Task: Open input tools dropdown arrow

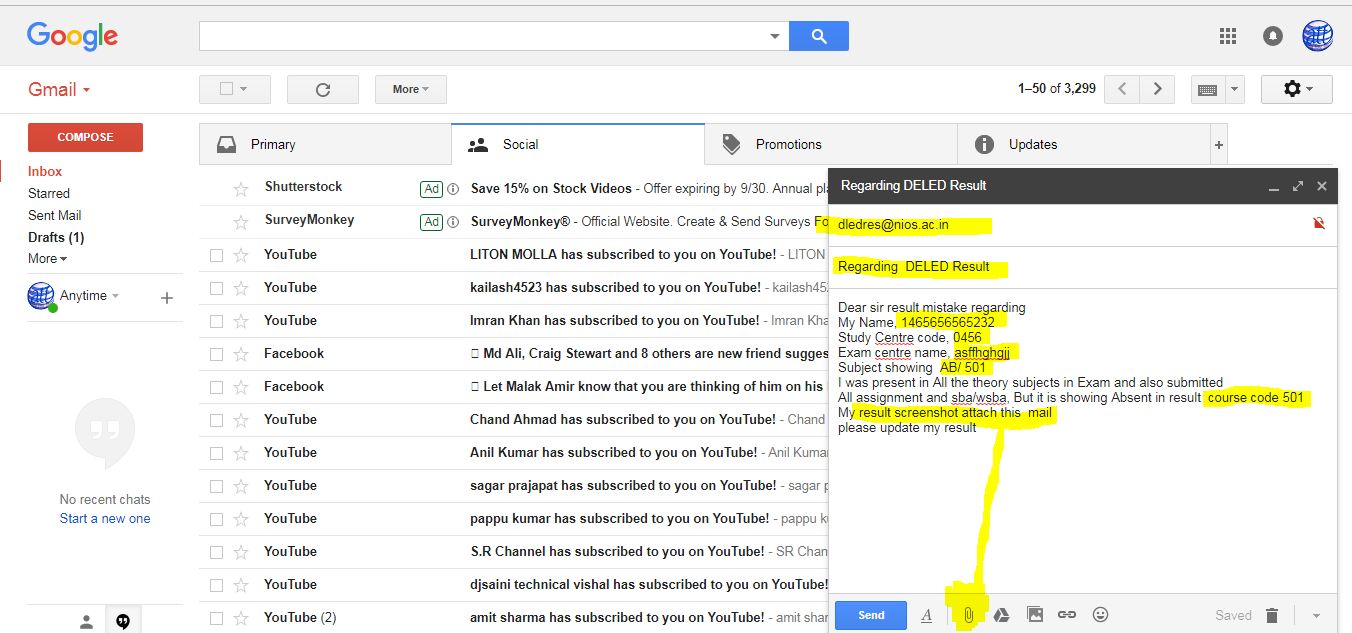Action: [x=1234, y=89]
